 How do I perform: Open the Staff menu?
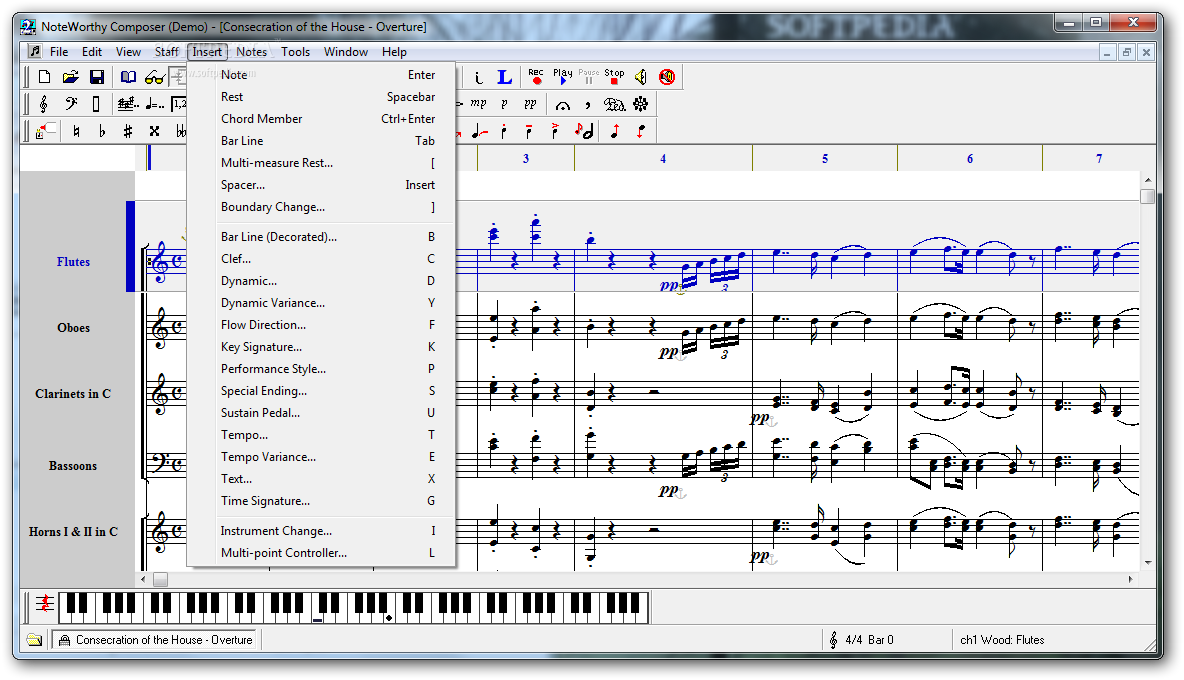point(166,51)
